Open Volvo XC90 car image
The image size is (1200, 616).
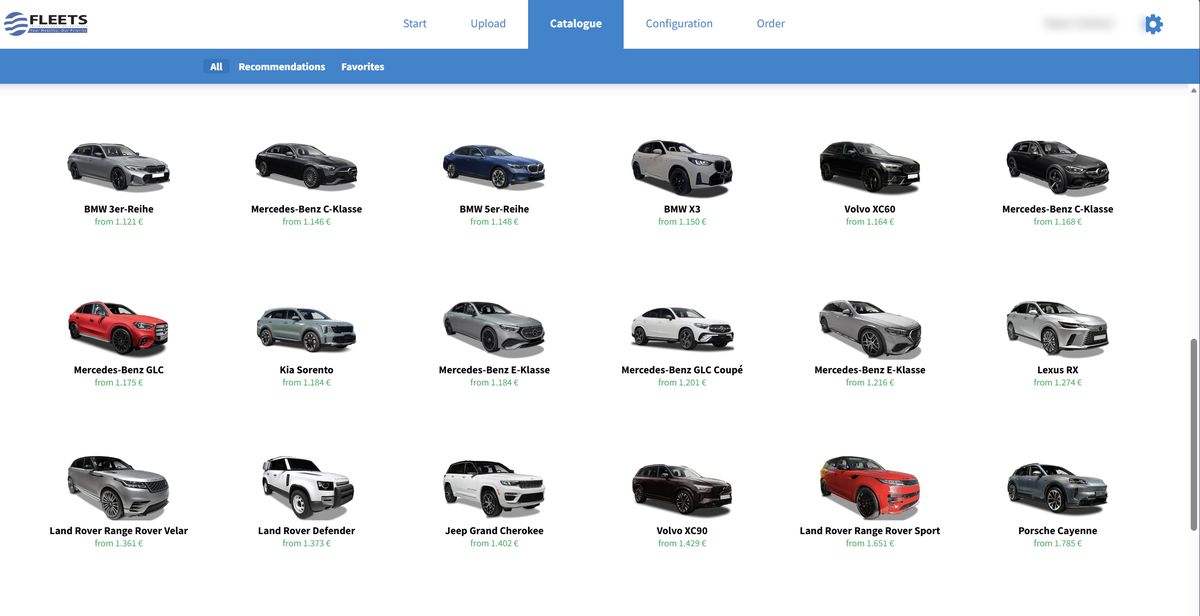coord(682,488)
